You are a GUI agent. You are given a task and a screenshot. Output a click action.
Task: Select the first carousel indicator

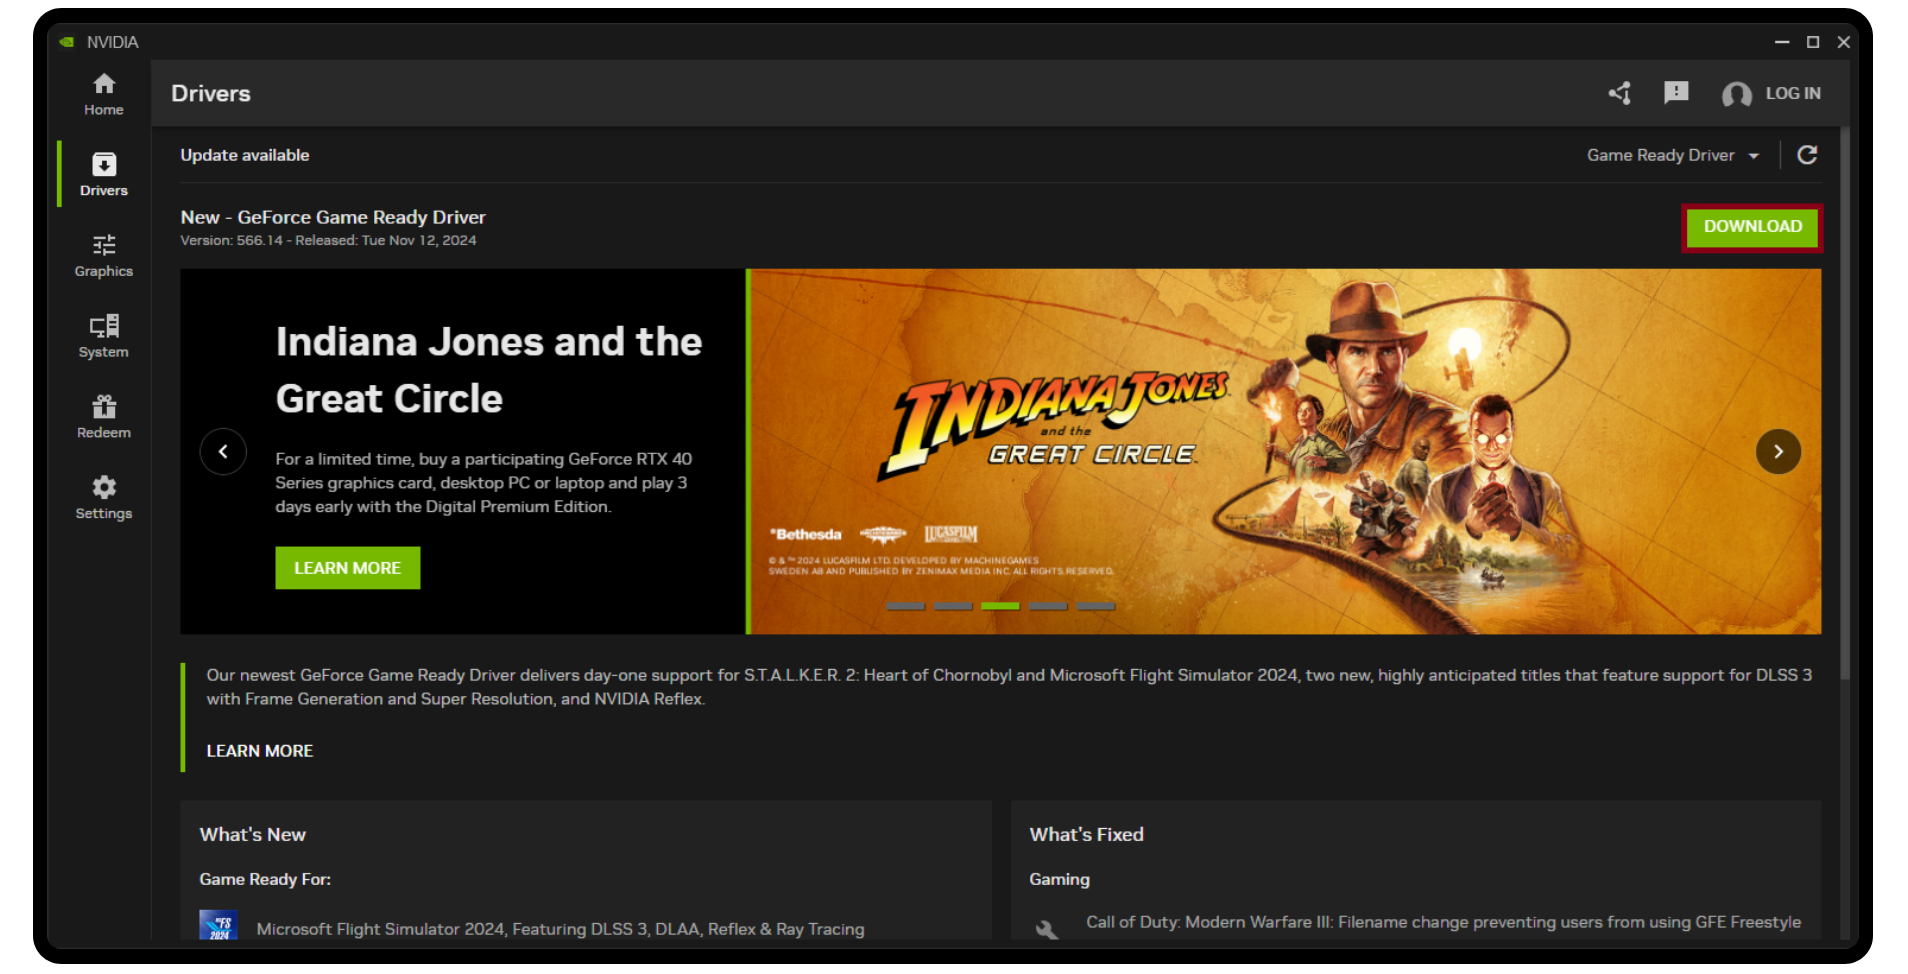905,606
